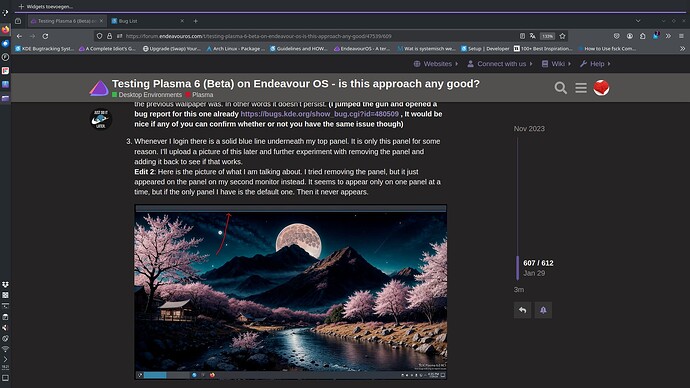Image resolution: width=690 pixels, height=388 pixels.
Task: Enlarge the cherry blossom wallpaper screenshot
Action: (x=290, y=292)
